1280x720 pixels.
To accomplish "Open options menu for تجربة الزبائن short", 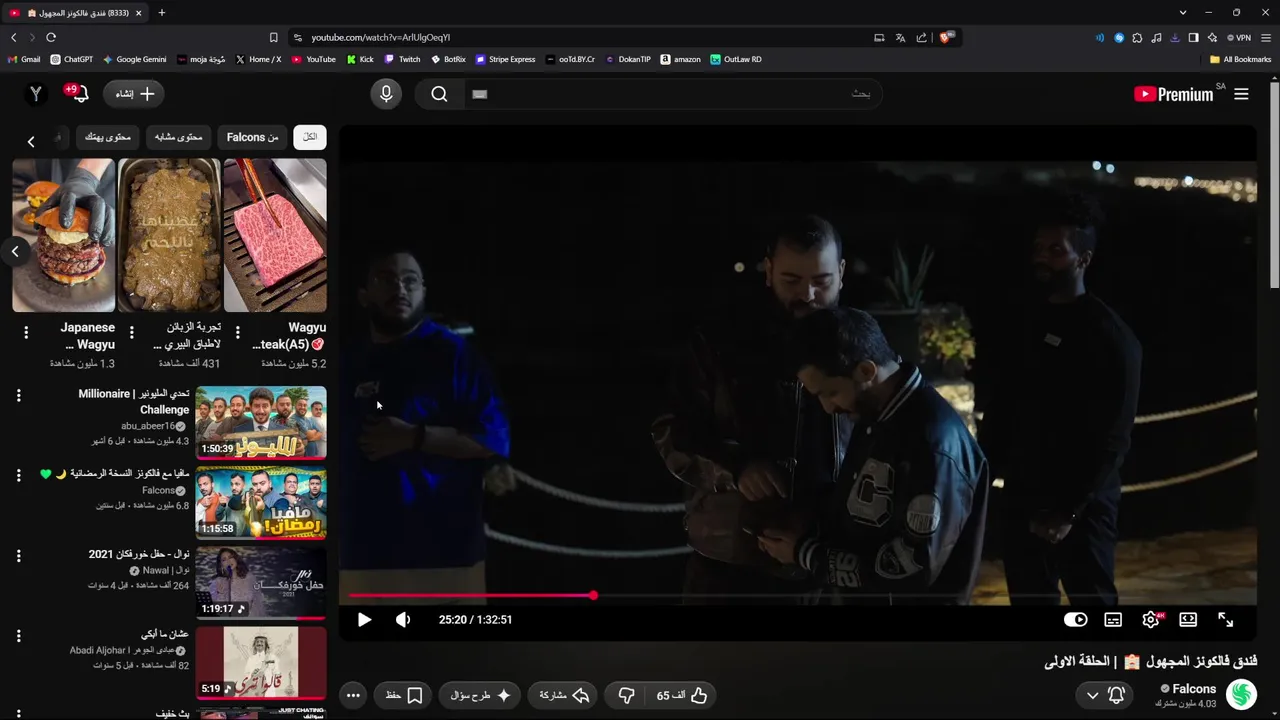I will (x=132, y=332).
